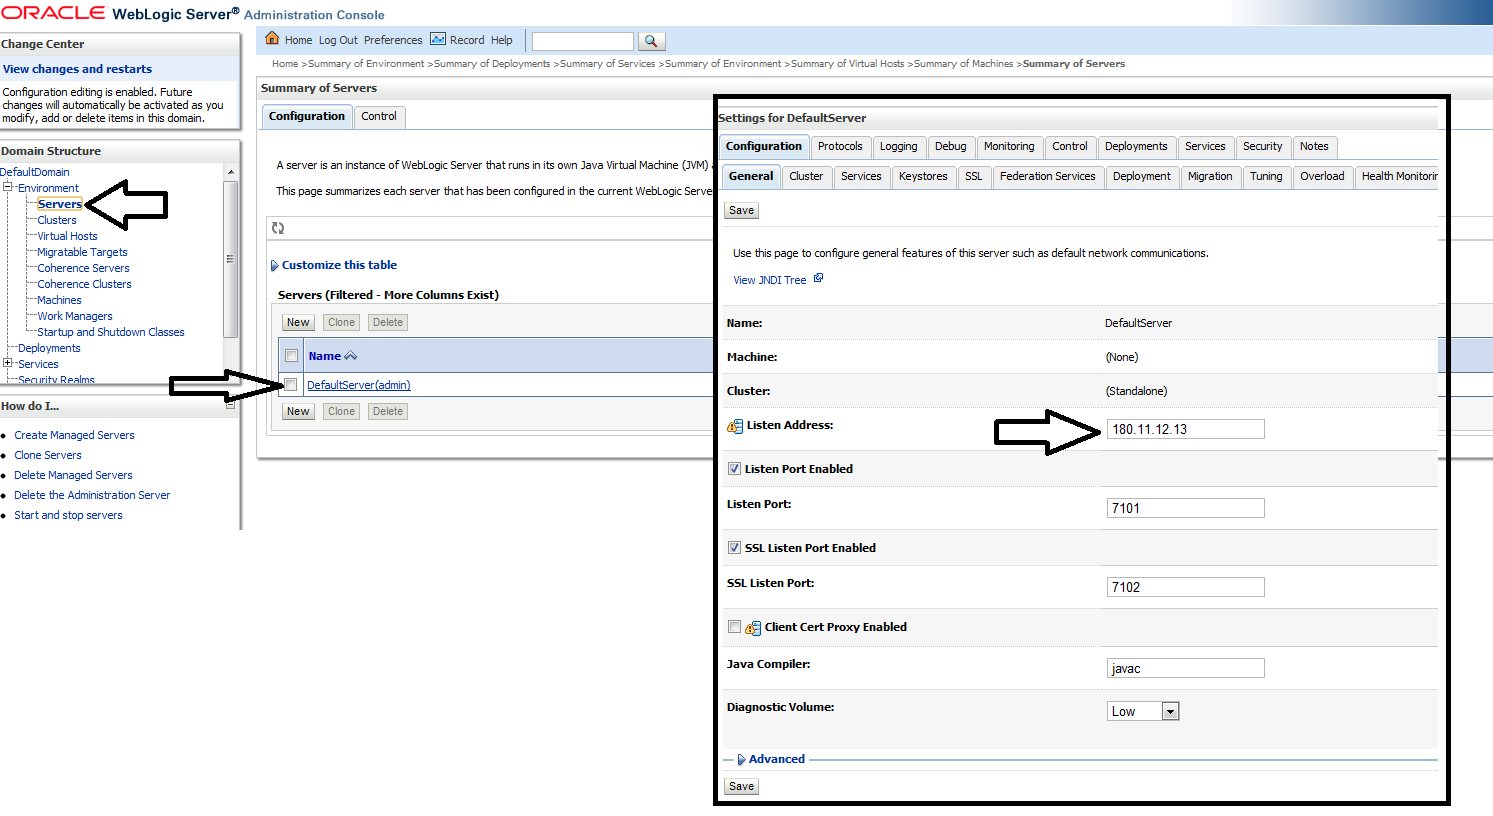
Task: Select Servers in Domain Structure tree
Action: pyautogui.click(x=60, y=204)
